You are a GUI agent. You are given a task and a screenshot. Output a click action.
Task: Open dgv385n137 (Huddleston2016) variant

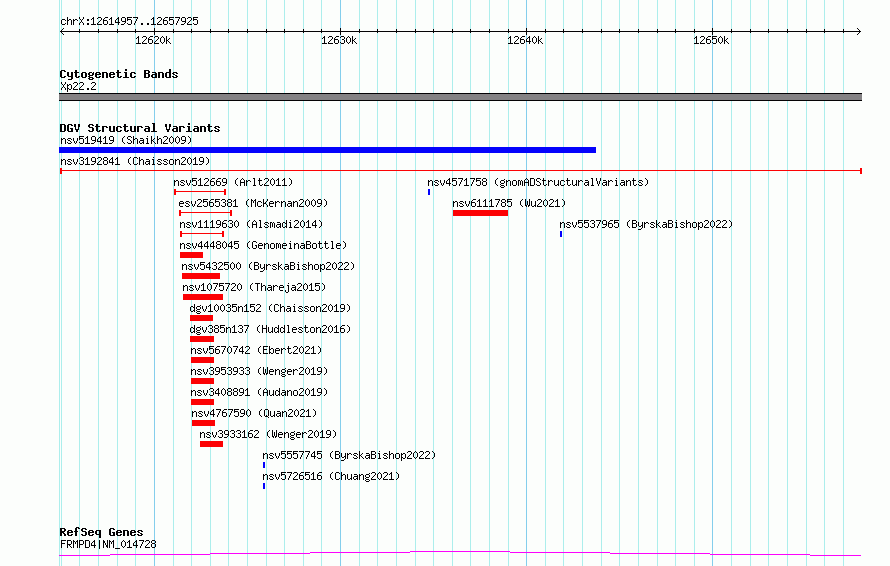[x=270, y=329]
